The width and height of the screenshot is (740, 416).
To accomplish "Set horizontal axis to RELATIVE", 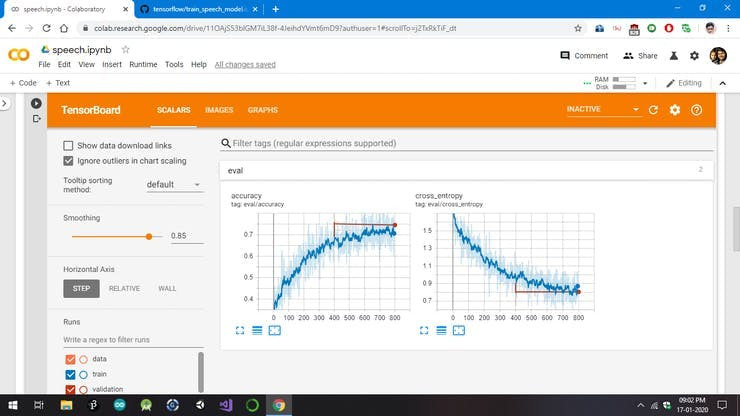I will 124,289.
